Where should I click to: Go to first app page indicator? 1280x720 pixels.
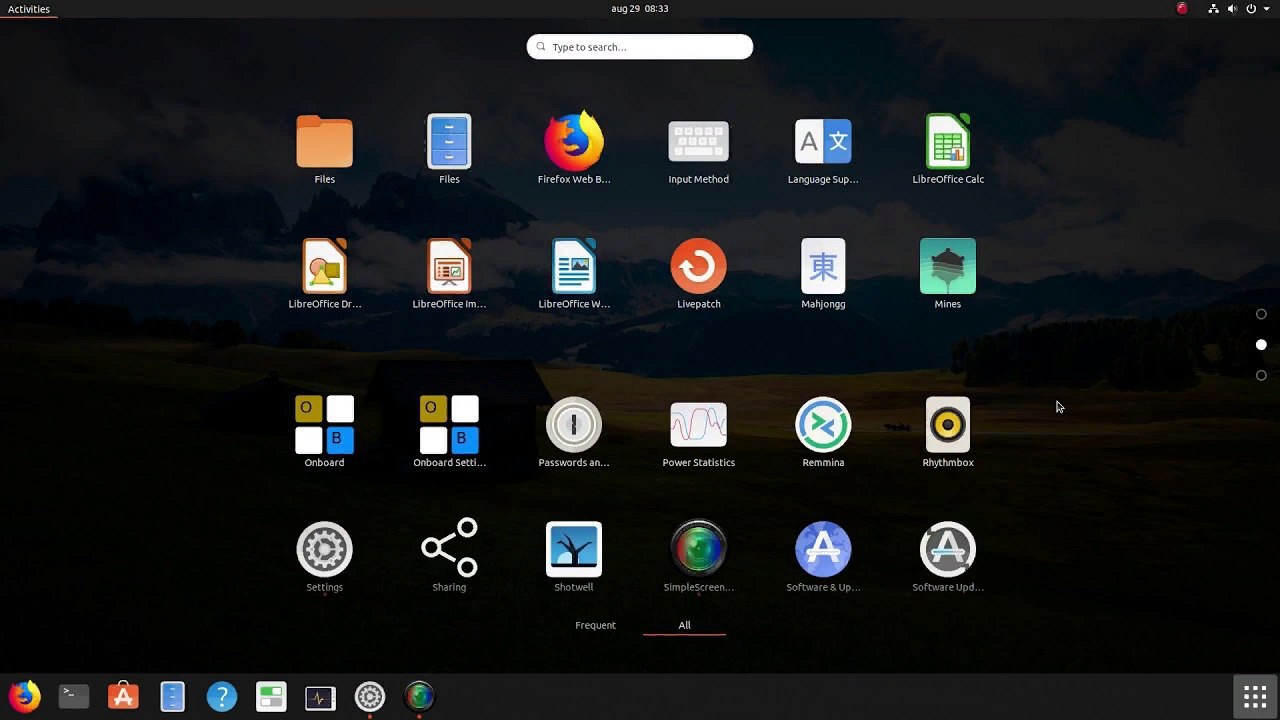pyautogui.click(x=1261, y=314)
